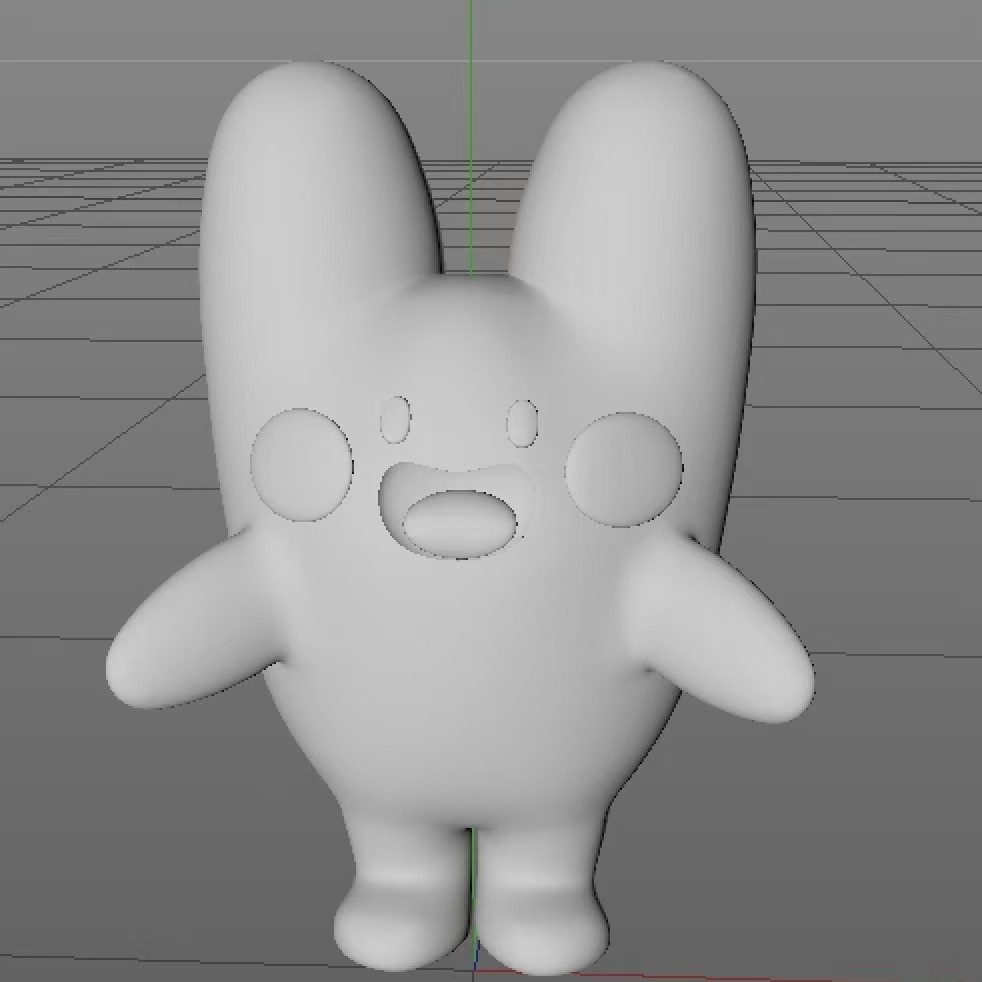Click the small right eye of the model
Image resolution: width=982 pixels, height=982 pixels.
pos(522,423)
